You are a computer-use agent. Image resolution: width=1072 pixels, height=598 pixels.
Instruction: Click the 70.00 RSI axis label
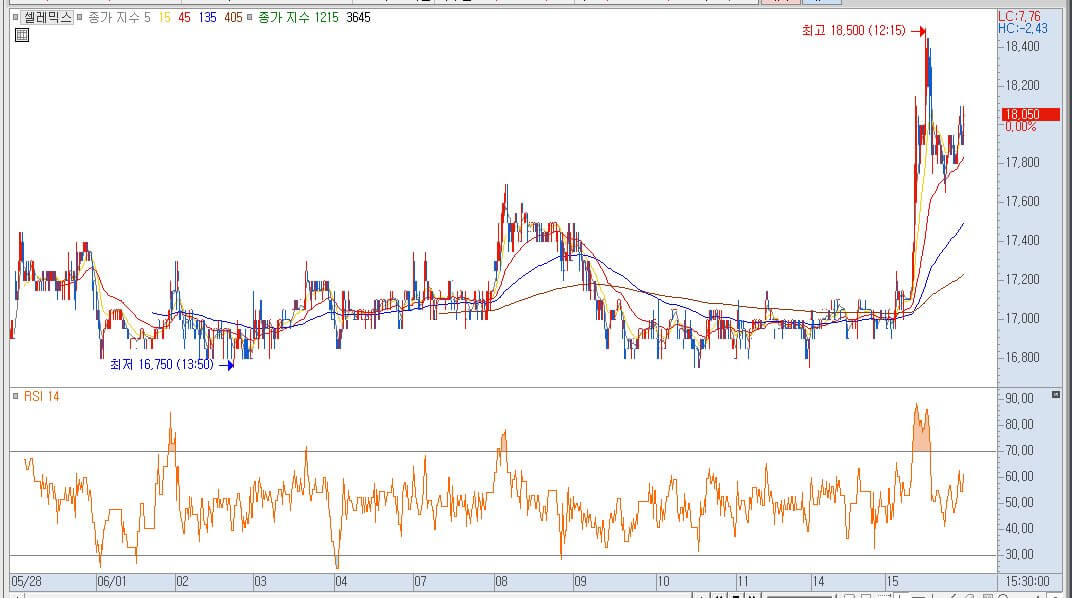[x=1019, y=450]
